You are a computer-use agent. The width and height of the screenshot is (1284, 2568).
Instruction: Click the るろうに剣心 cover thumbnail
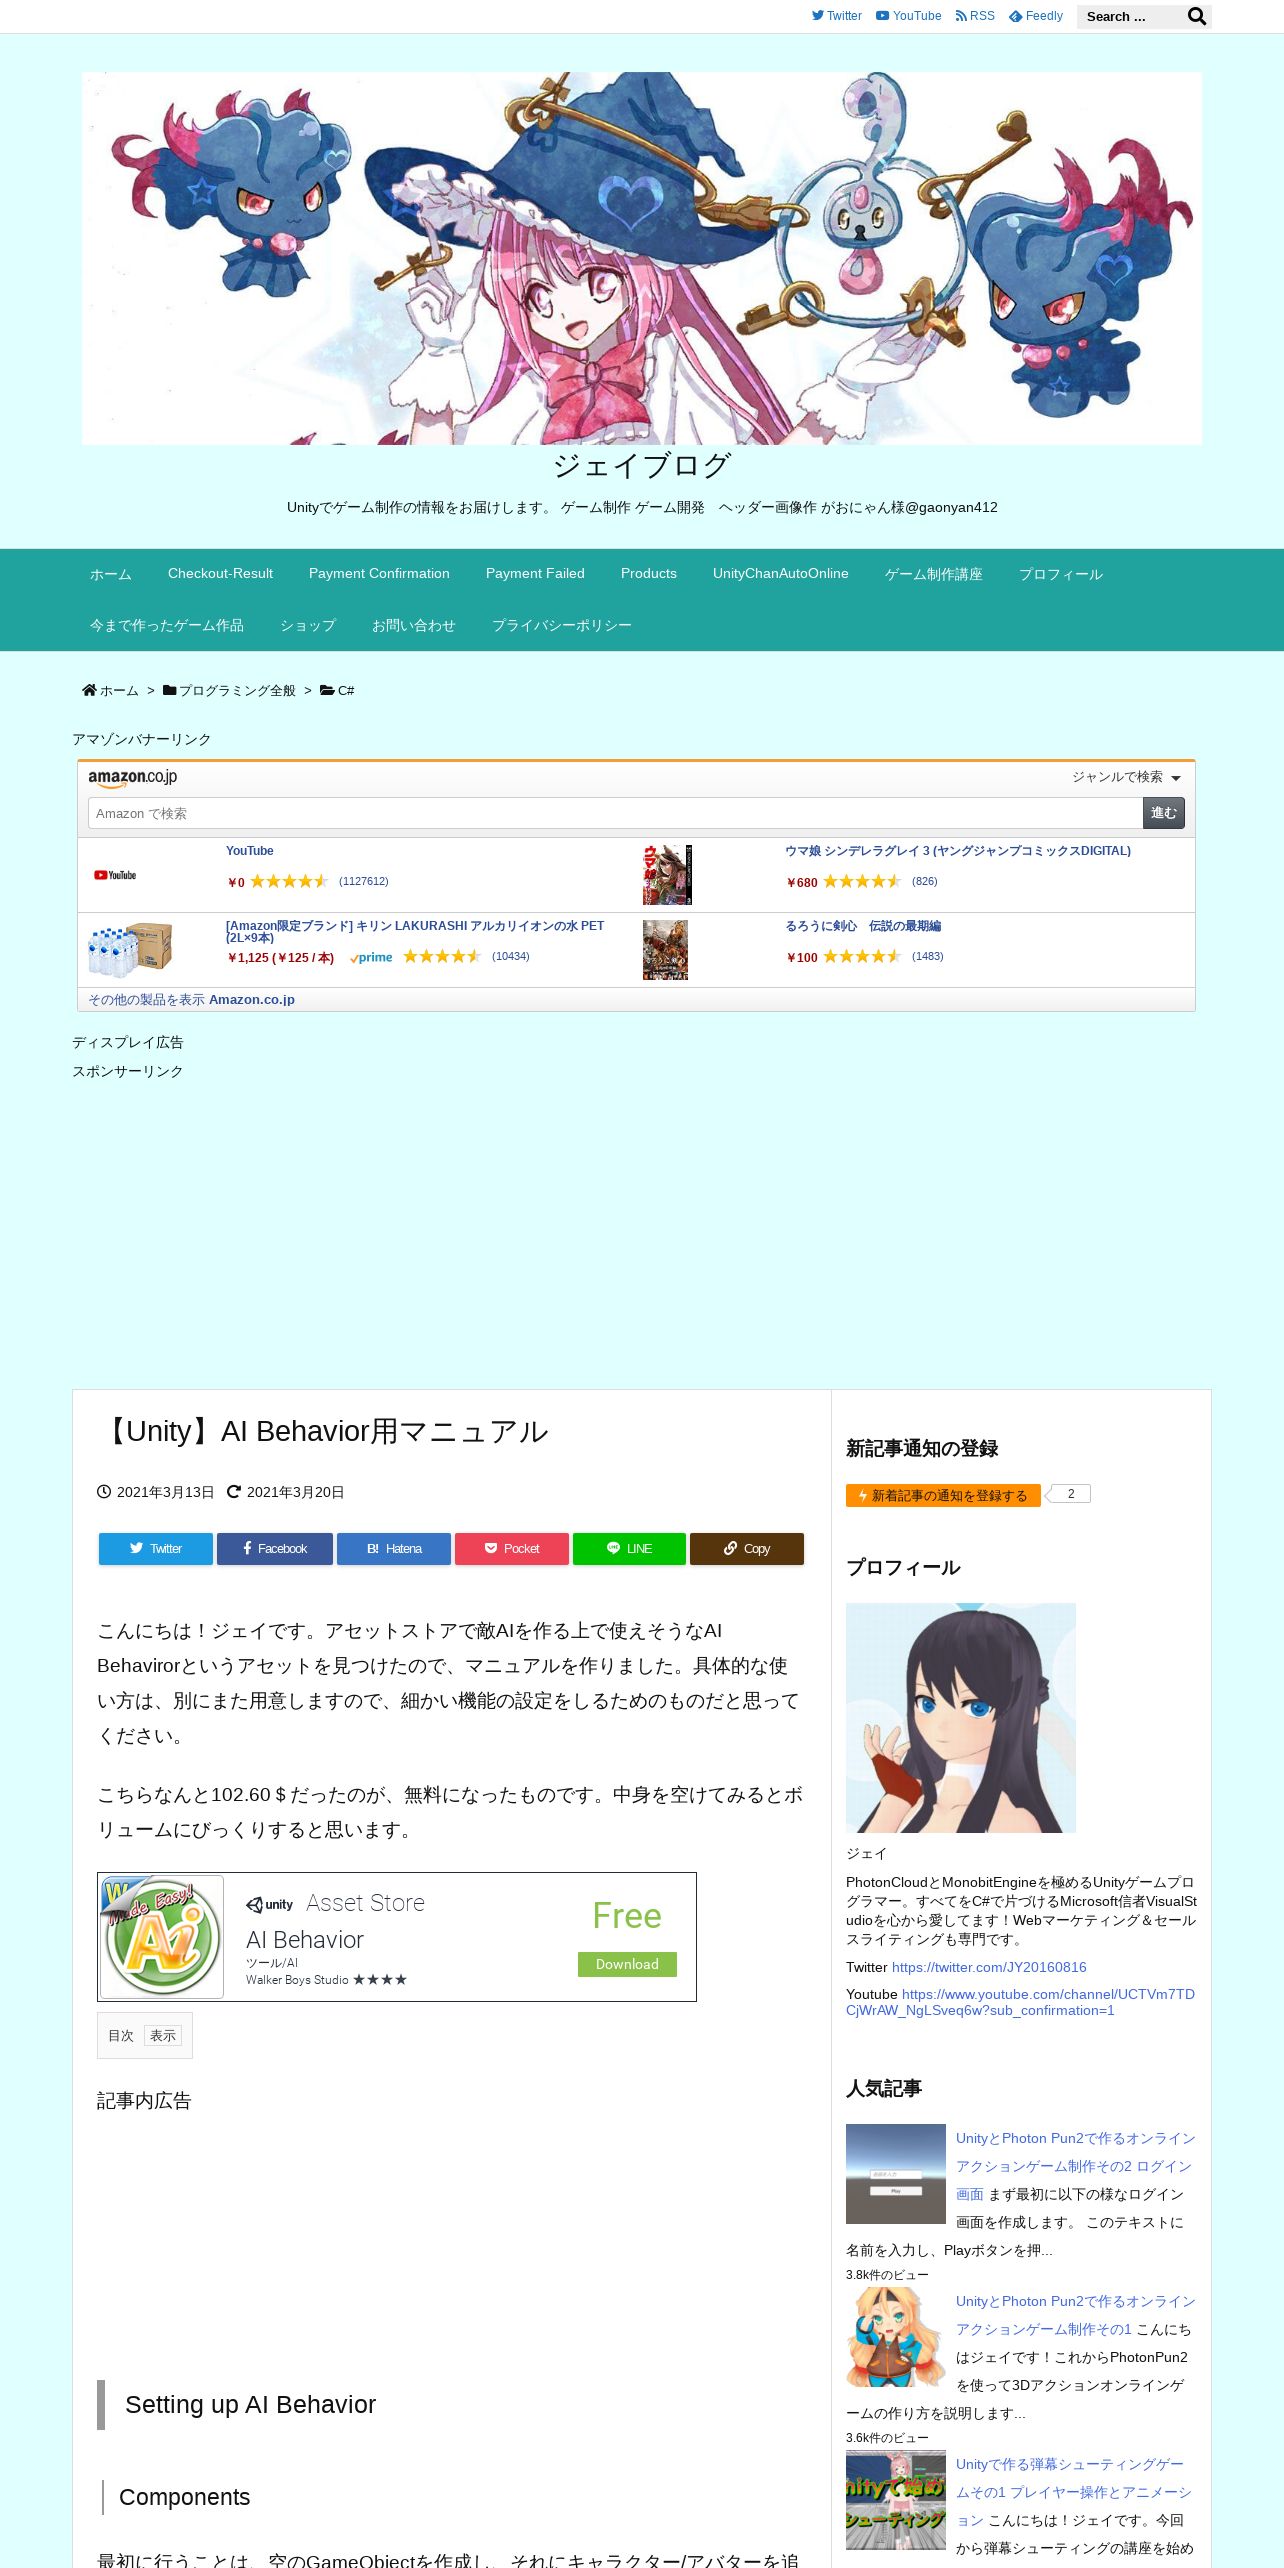click(x=665, y=950)
